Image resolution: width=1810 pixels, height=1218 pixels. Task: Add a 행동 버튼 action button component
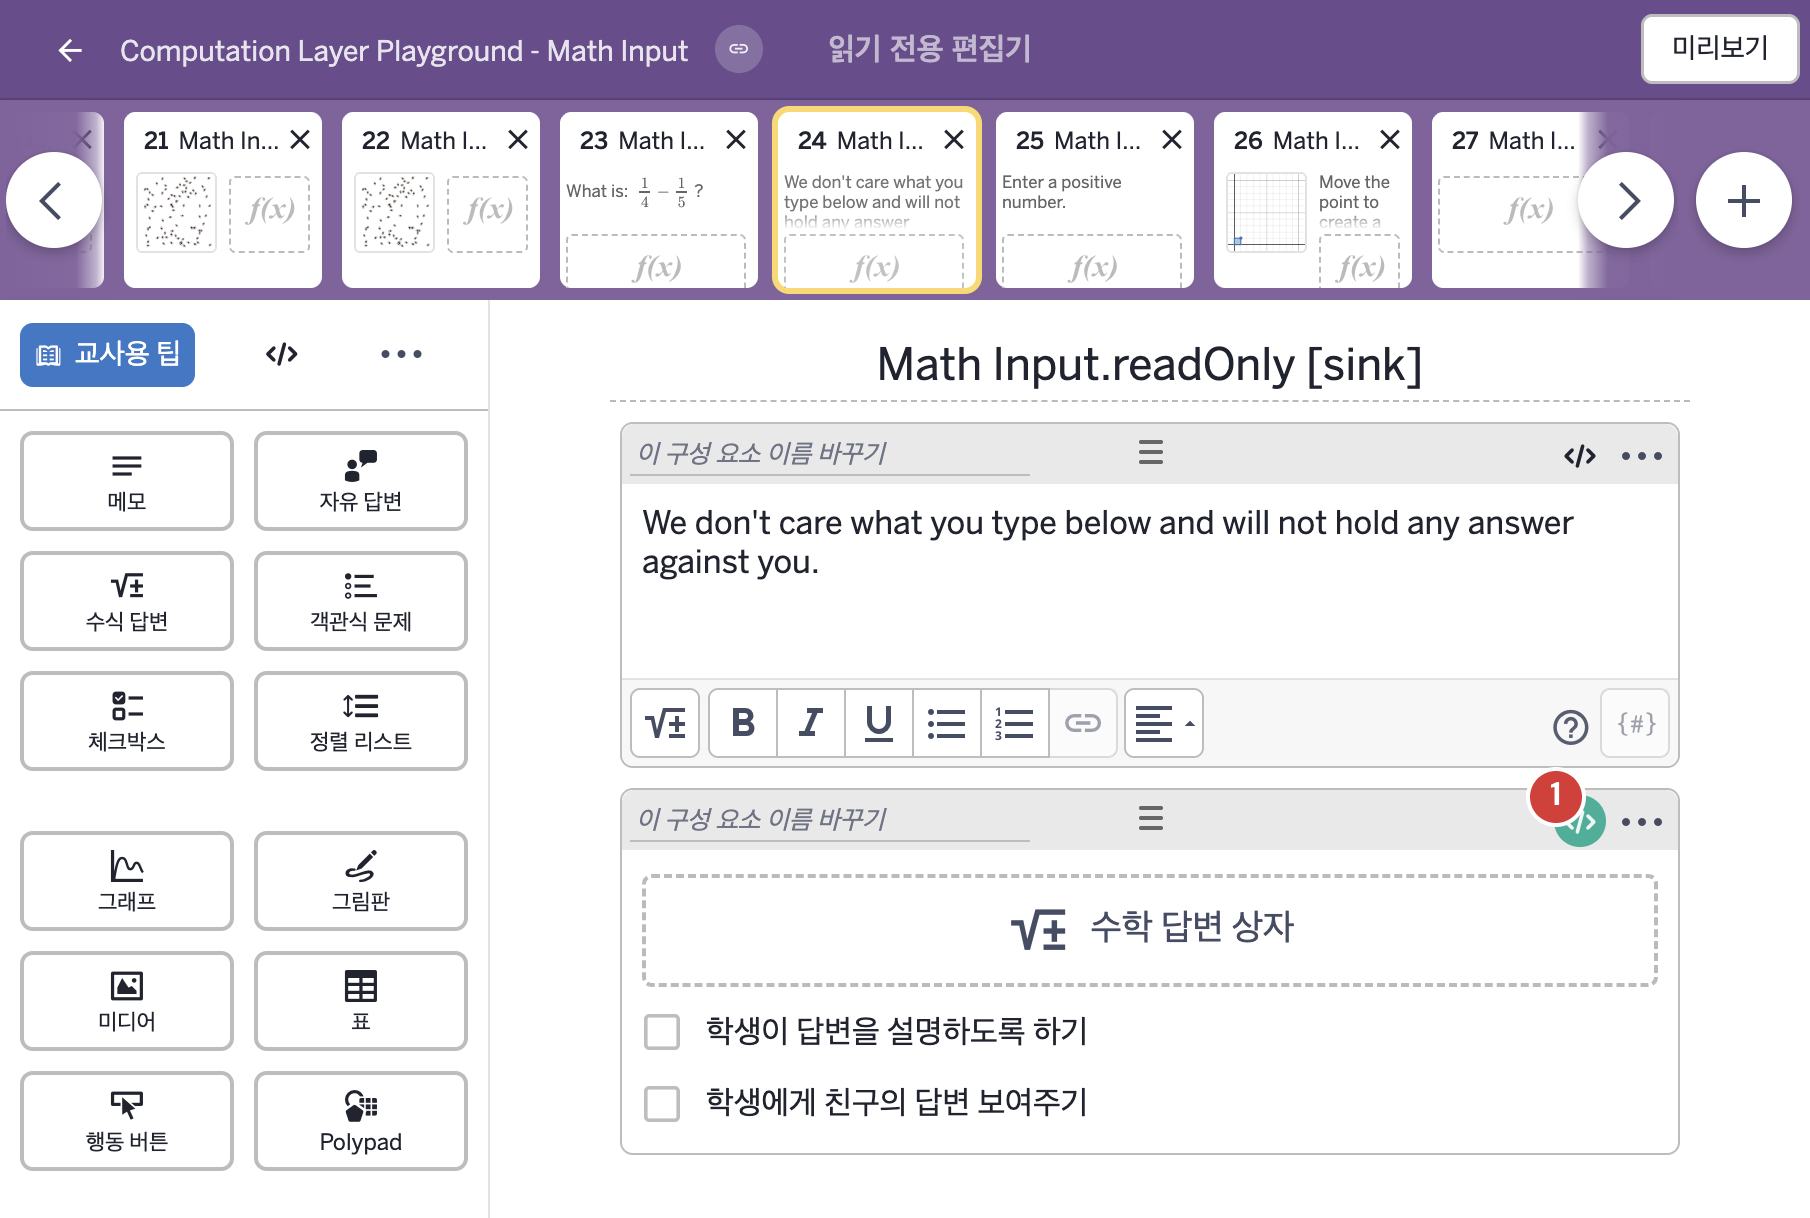pos(127,1121)
